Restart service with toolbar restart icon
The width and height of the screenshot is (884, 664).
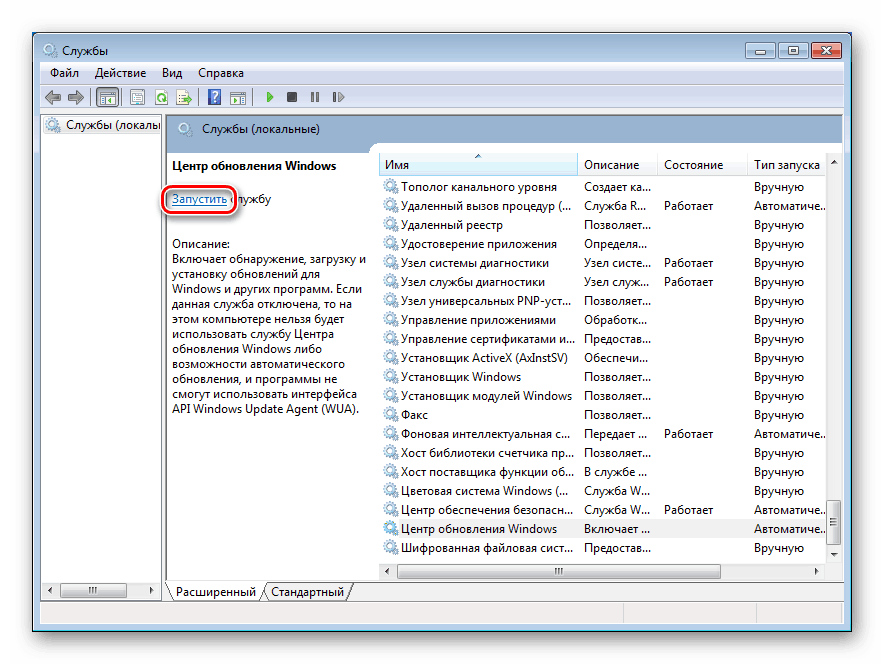[x=338, y=98]
